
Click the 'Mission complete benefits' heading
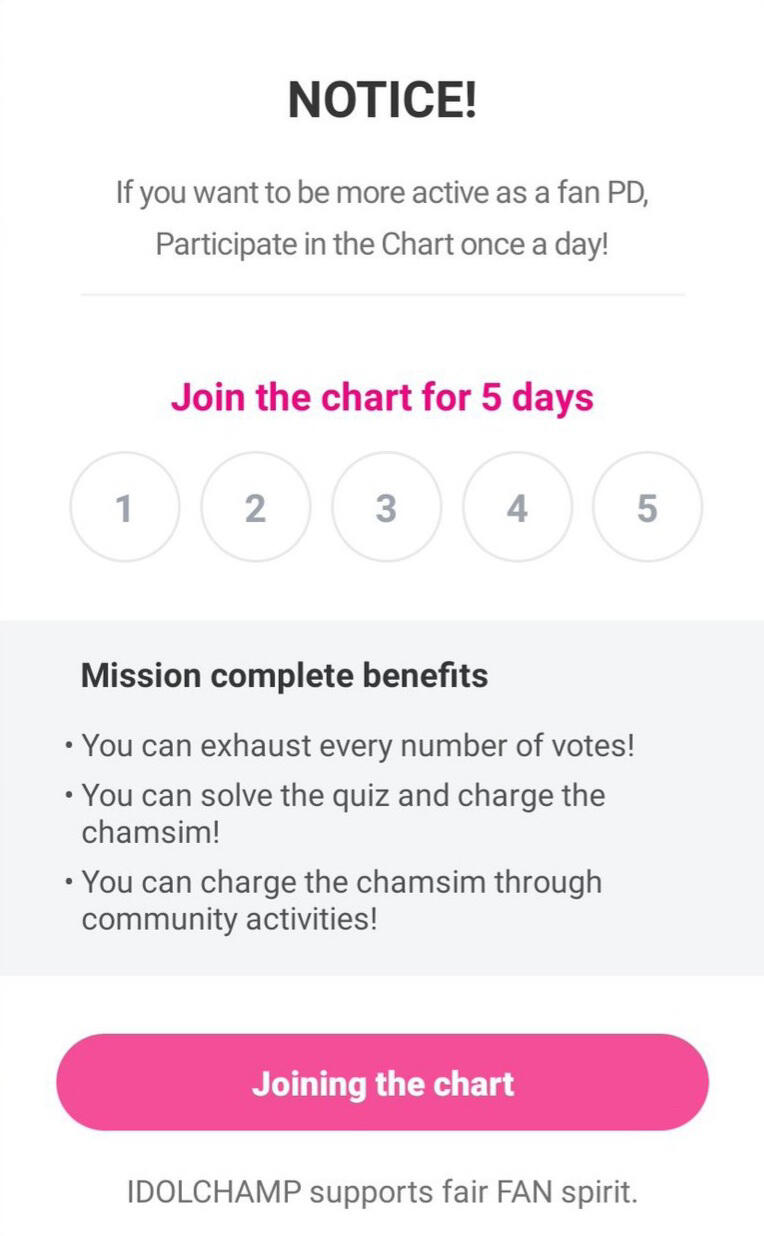[284, 676]
